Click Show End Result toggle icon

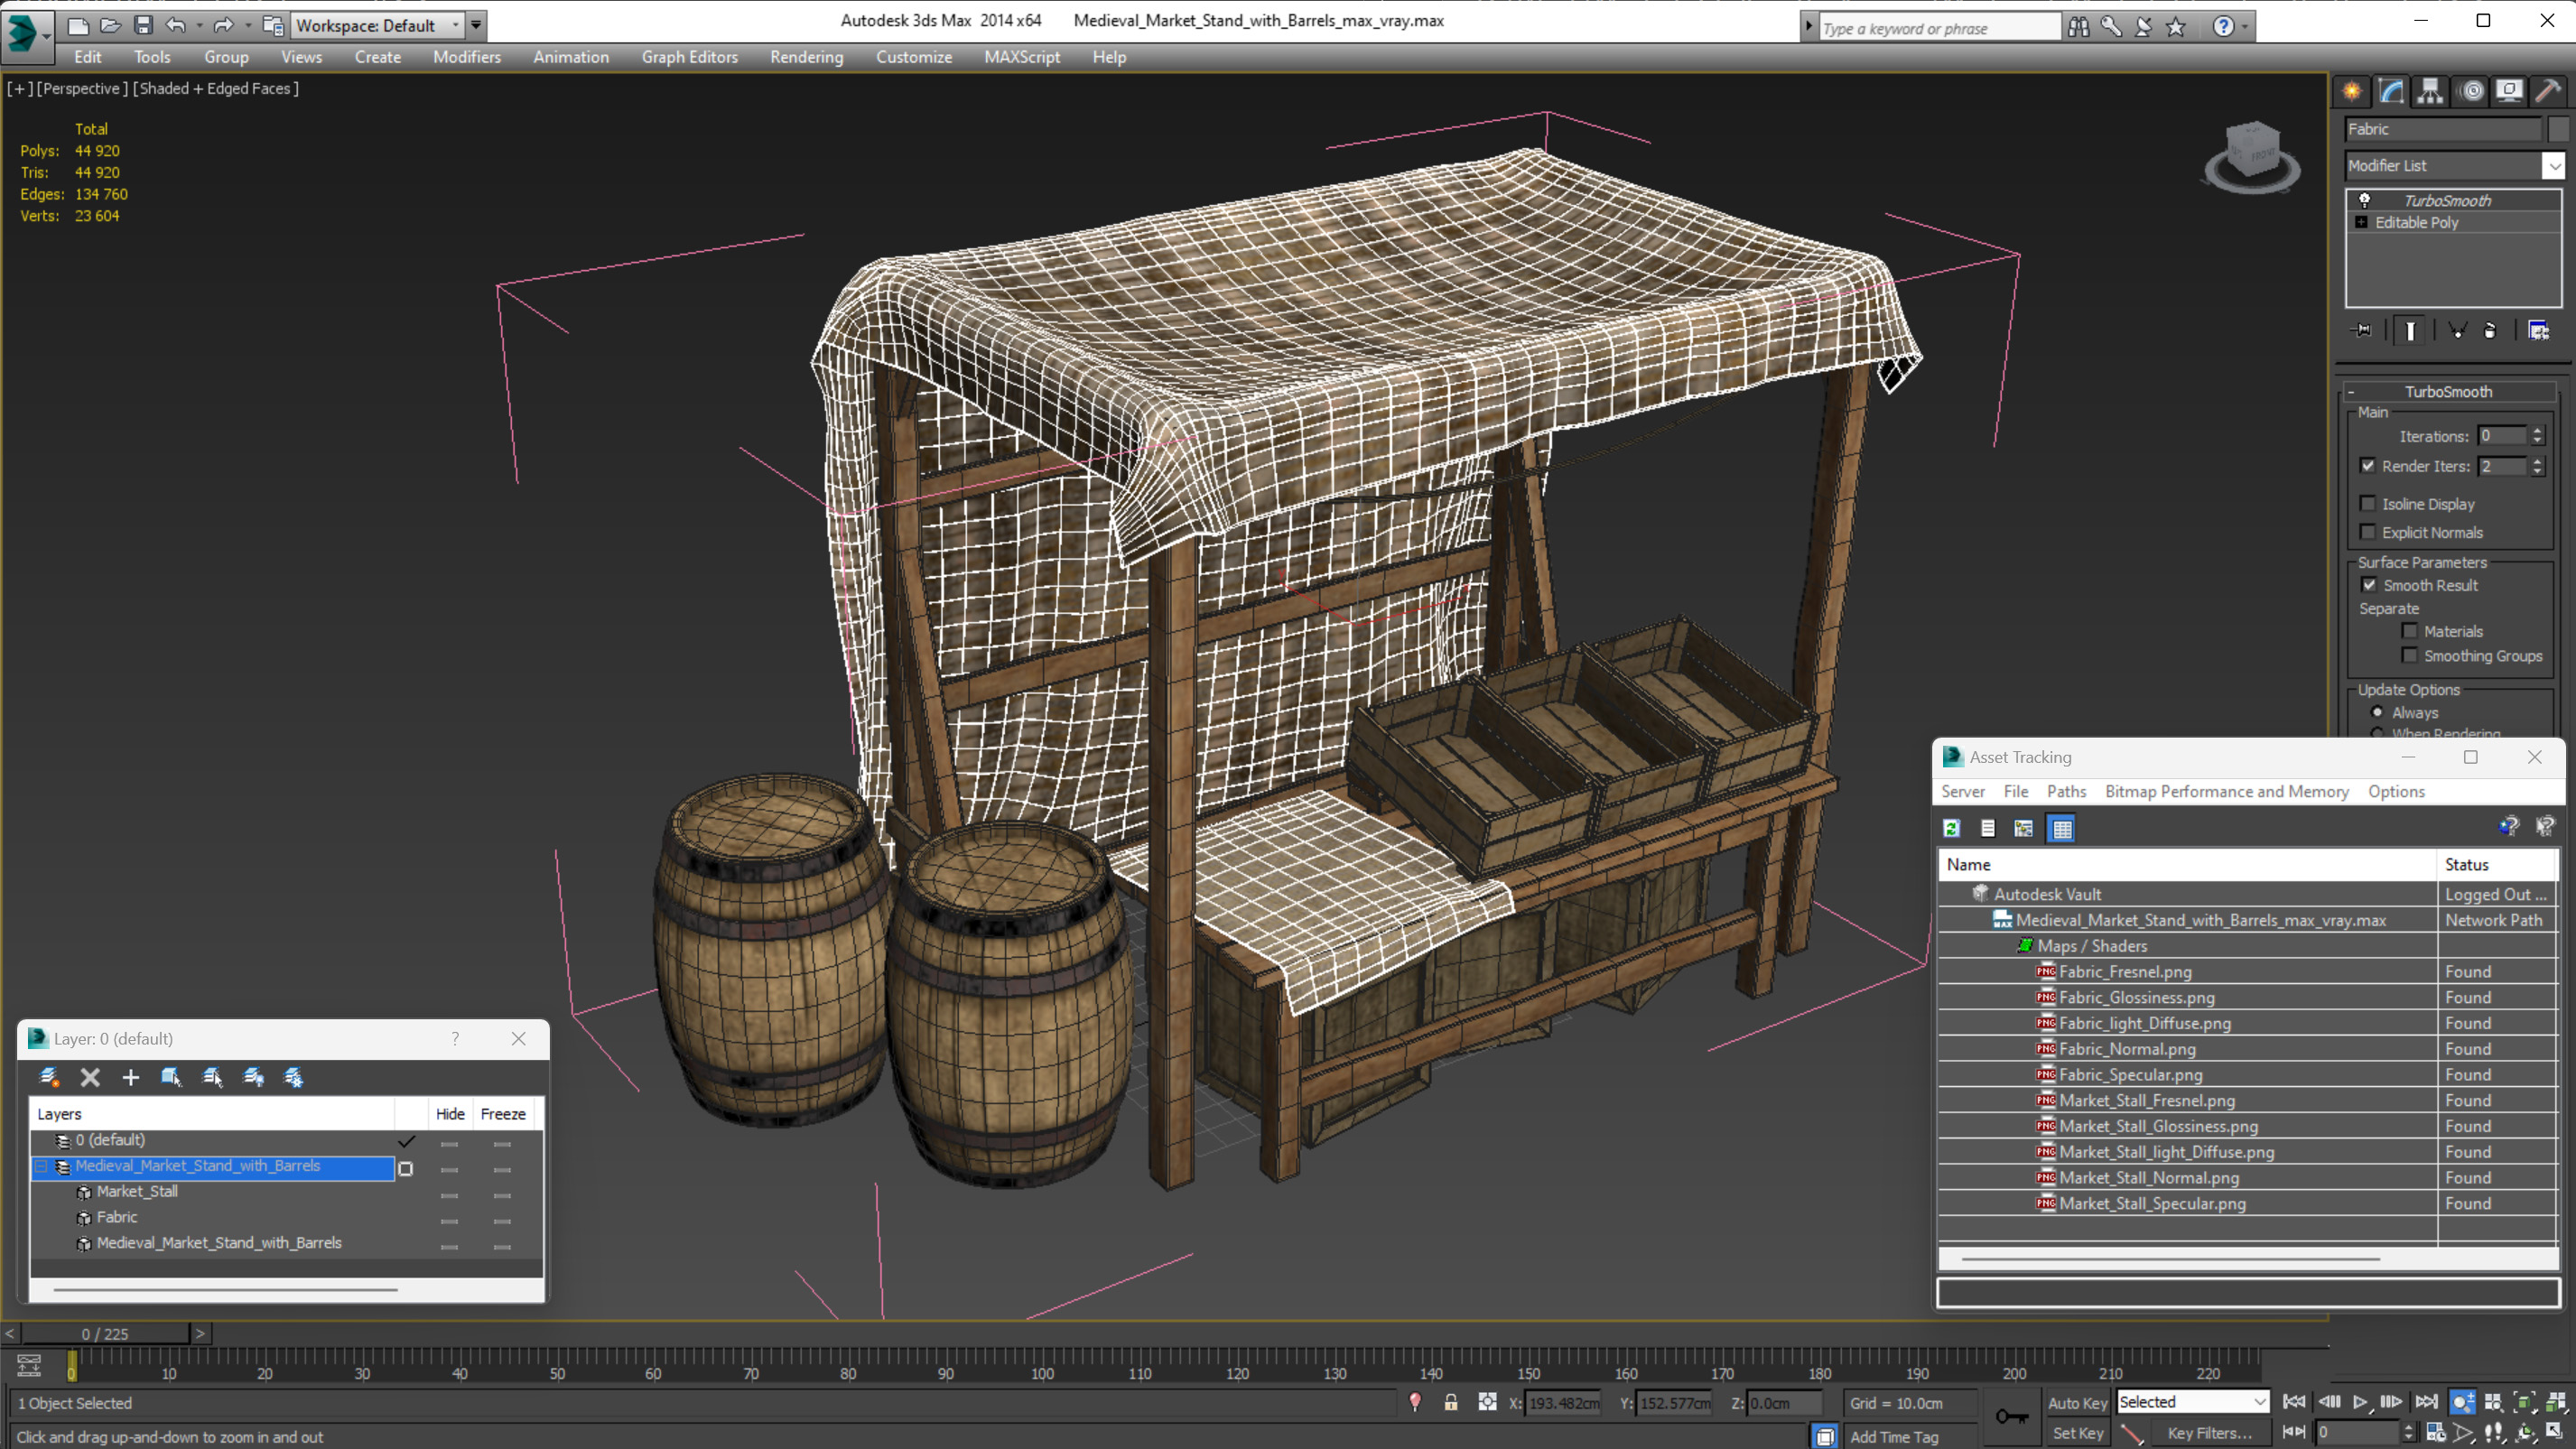[x=2410, y=330]
